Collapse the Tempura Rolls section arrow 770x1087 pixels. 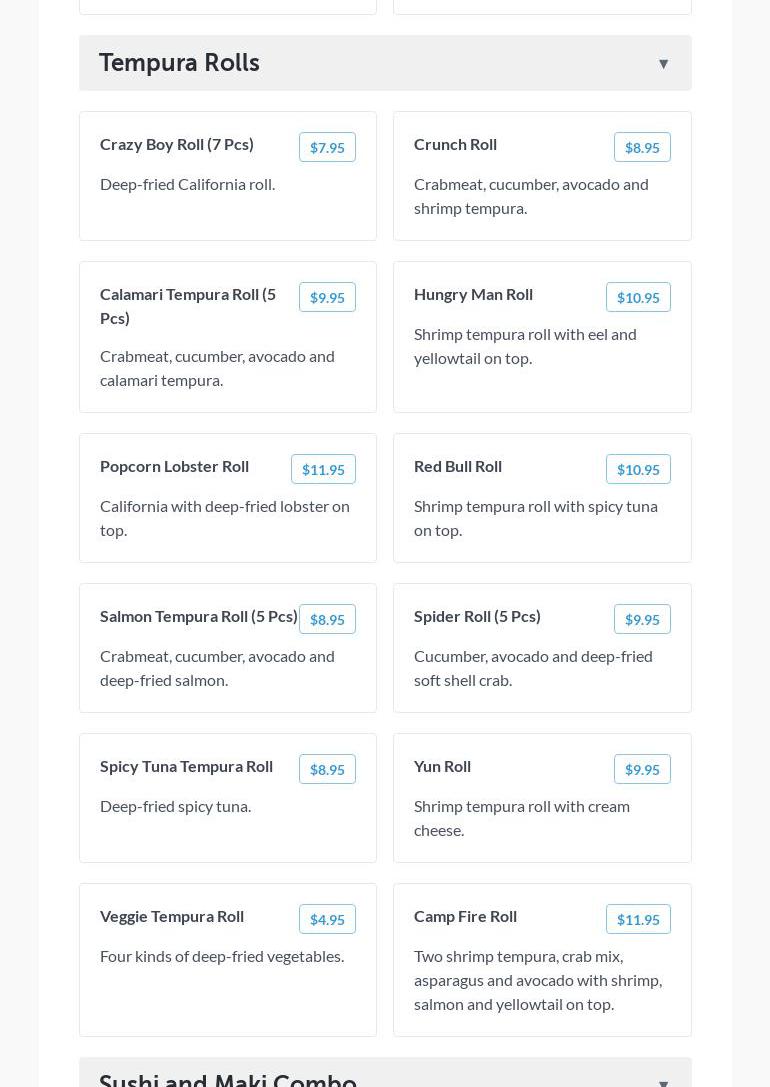(x=663, y=64)
